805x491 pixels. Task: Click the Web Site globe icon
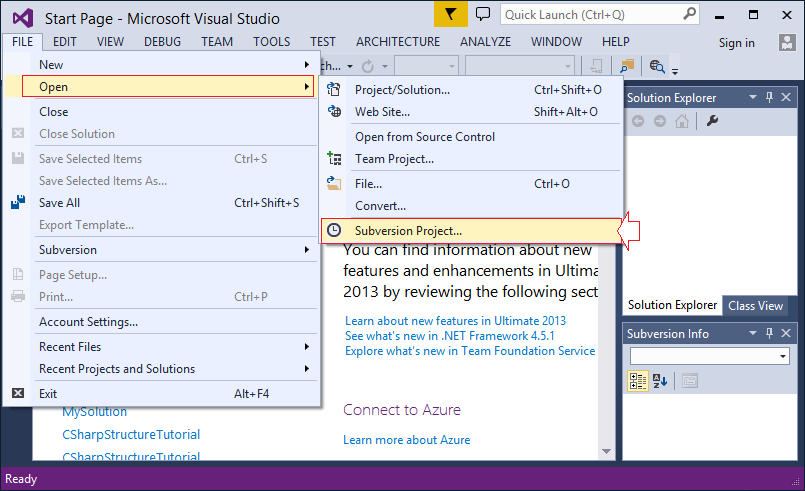334,111
